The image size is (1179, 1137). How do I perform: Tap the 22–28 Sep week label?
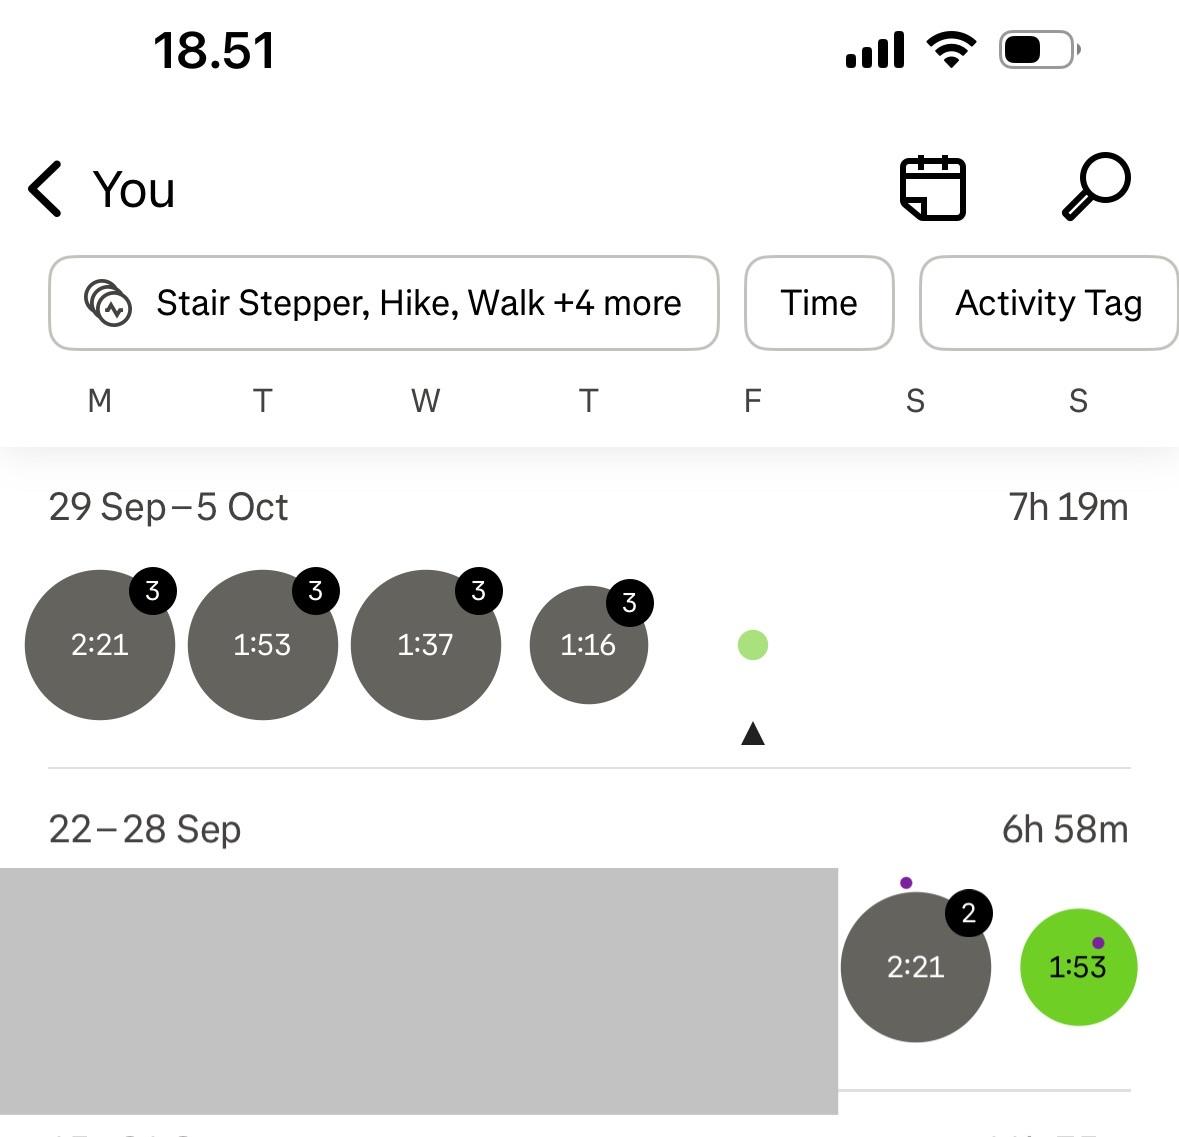(145, 829)
